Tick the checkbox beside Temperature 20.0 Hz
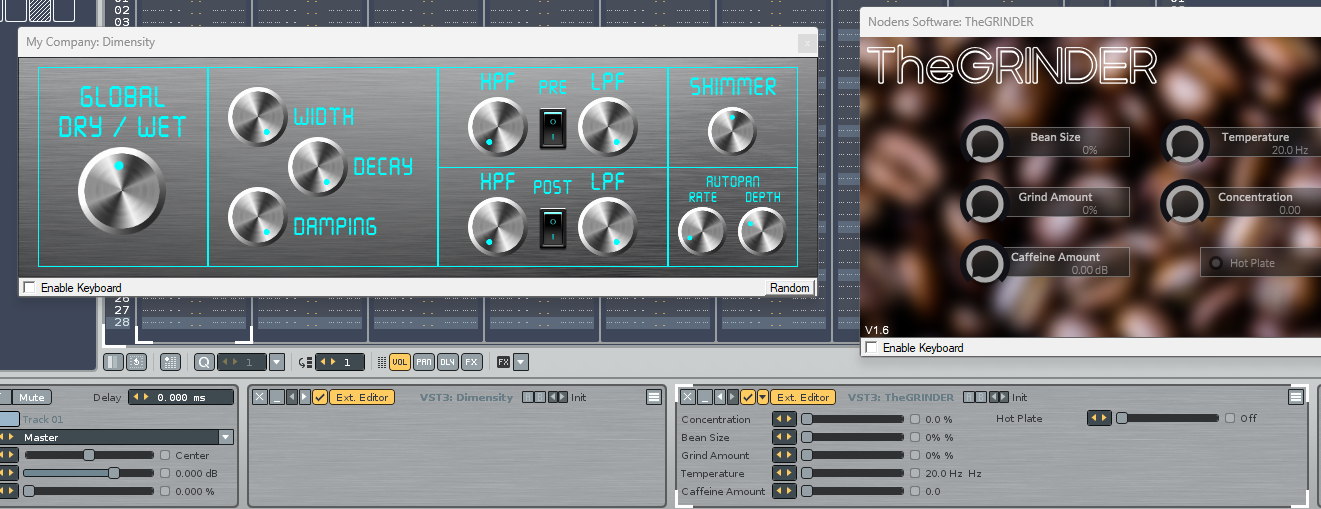The width and height of the screenshot is (1321, 509). point(915,473)
